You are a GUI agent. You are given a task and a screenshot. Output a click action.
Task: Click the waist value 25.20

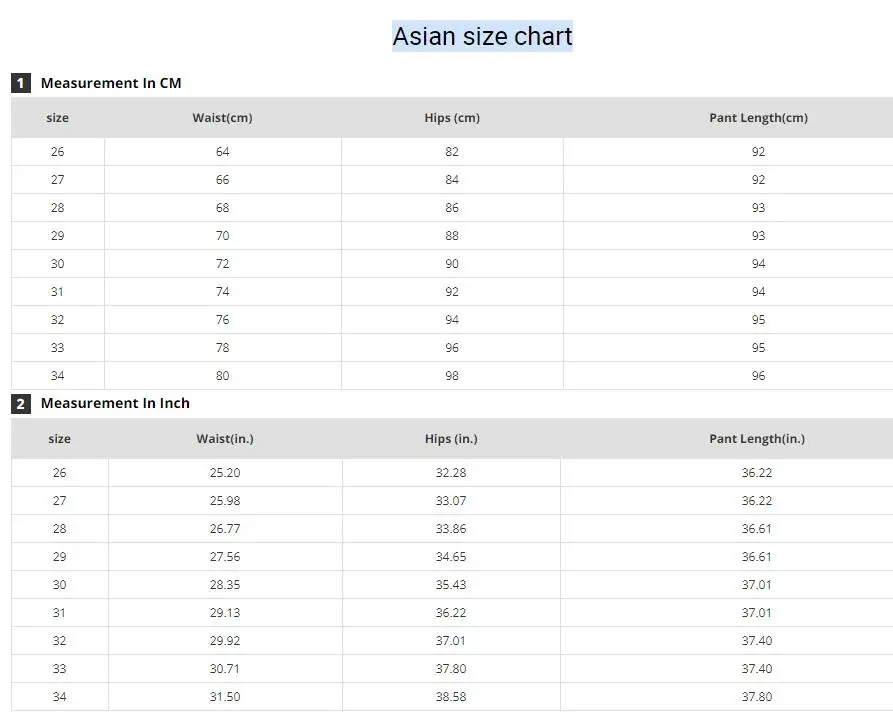[x=225, y=473]
